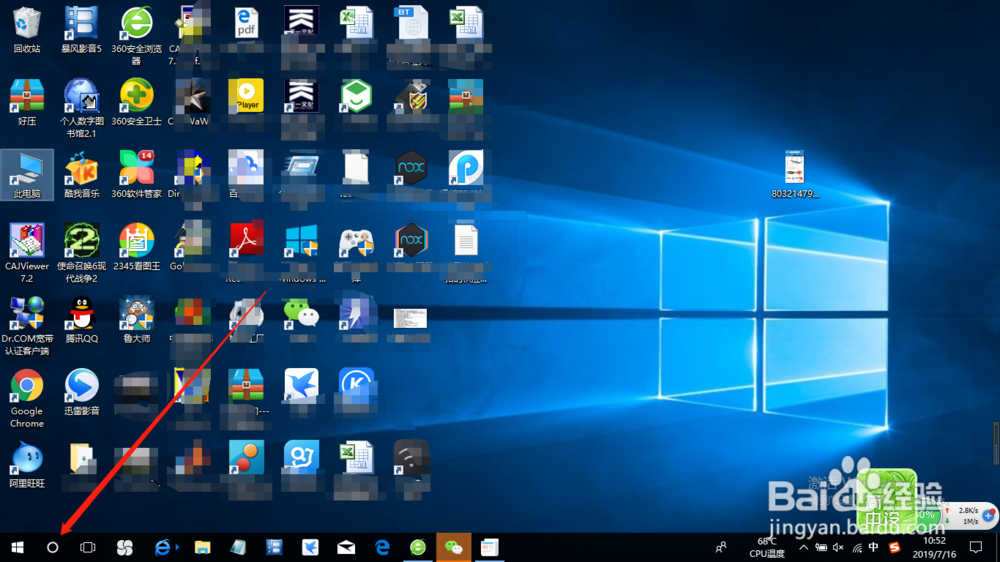This screenshot has width=1000, height=562.
Task: Open 迅雷影音 desktop shortcut
Action: click(82, 393)
